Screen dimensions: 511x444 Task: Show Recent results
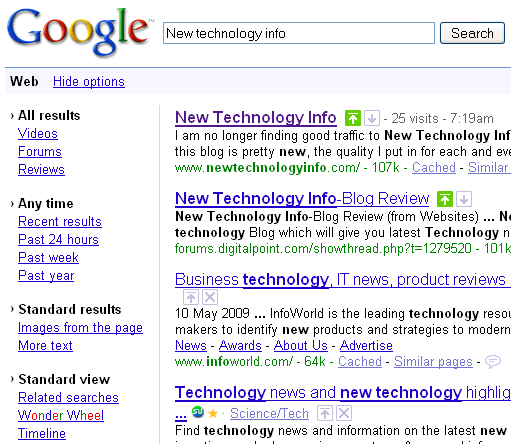pos(60,221)
